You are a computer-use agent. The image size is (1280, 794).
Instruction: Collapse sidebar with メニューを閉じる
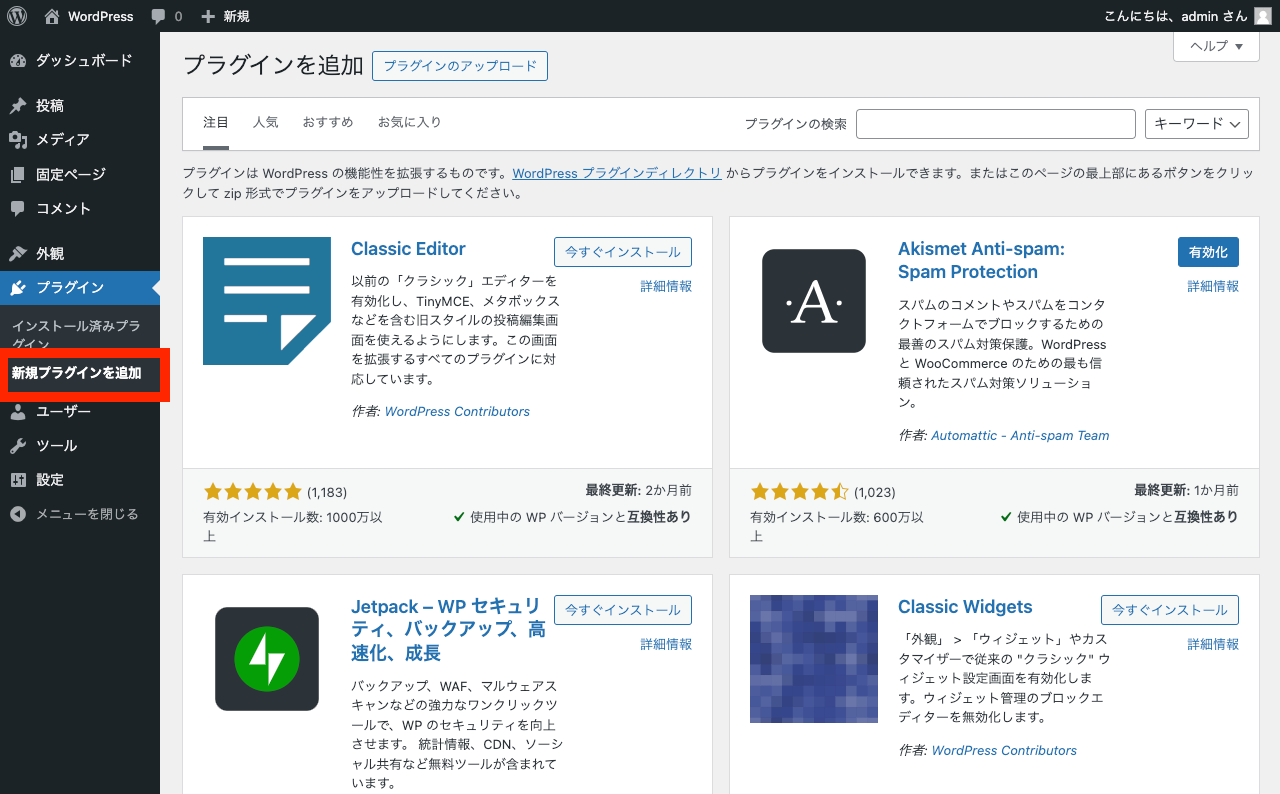point(80,514)
